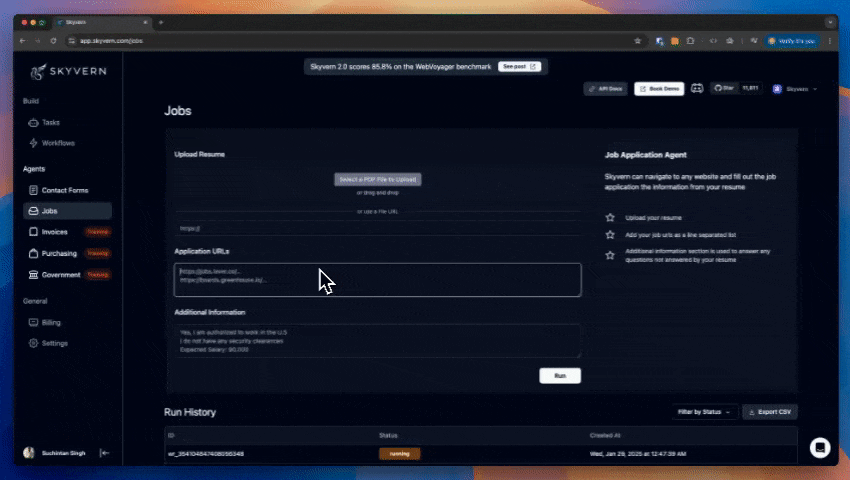Viewport: 850px width, 480px height.
Task: Open the chat support bubble
Action: (x=819, y=447)
